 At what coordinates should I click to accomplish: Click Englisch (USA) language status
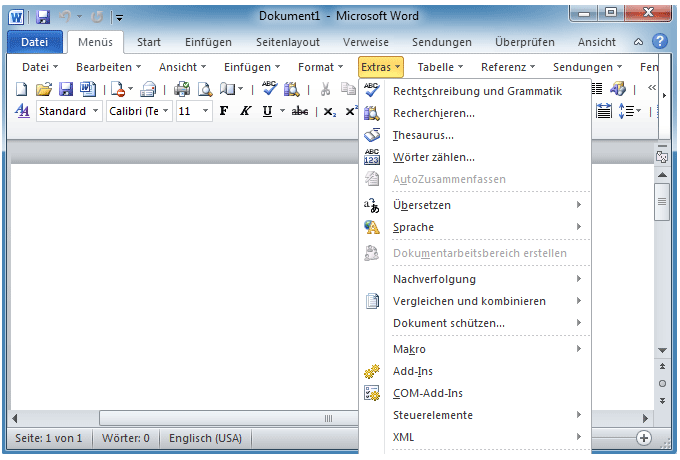coord(206,438)
